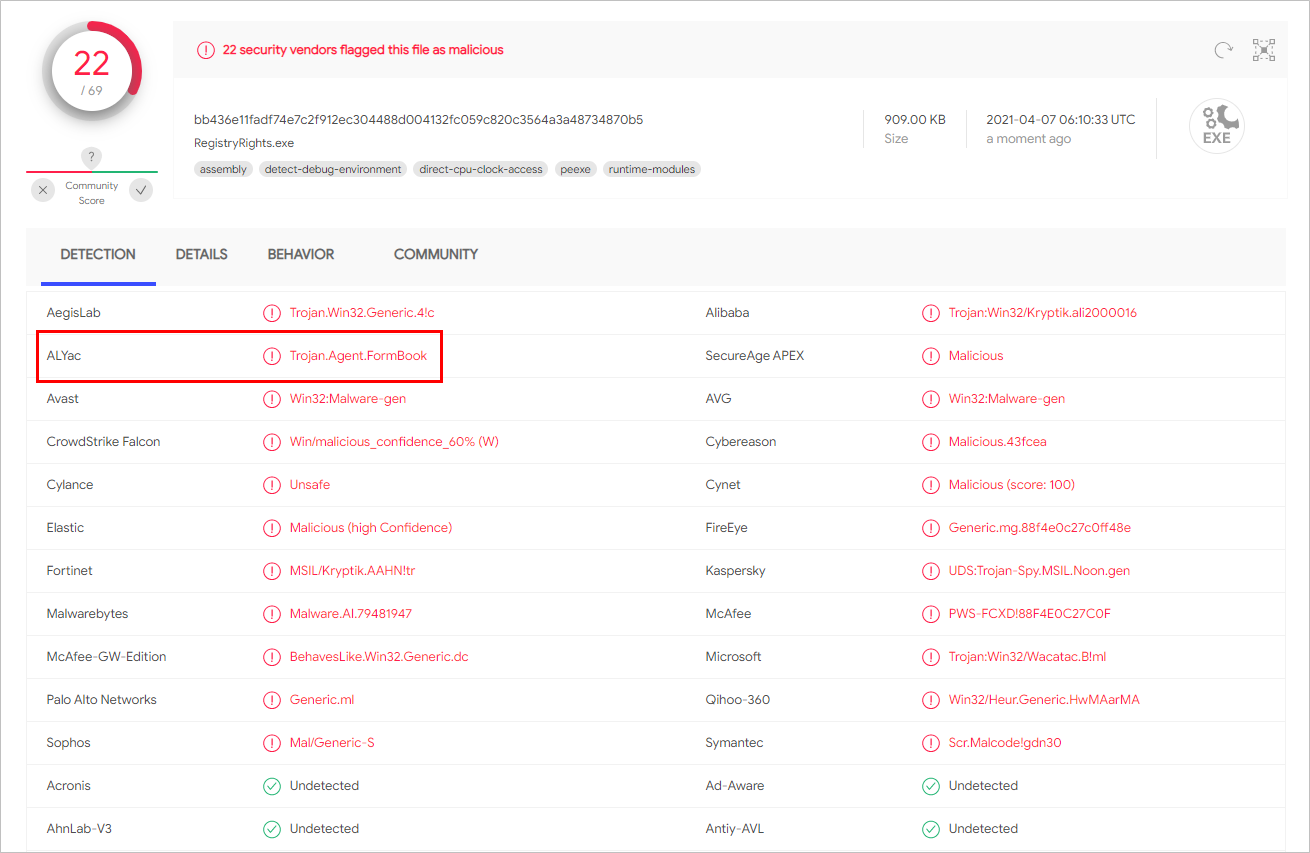Viewport: 1310px width, 853px height.
Task: Click the 2021-04-07 06:10:33 UTC timestamp
Action: (x=1061, y=120)
